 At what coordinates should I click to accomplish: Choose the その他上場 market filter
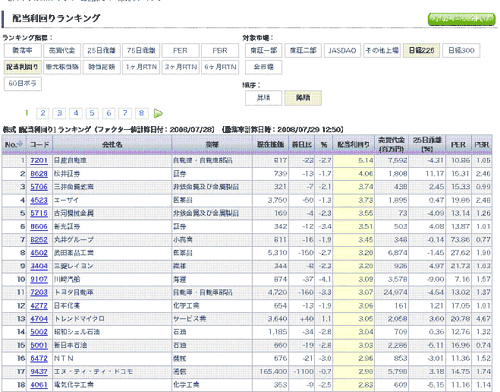(382, 51)
